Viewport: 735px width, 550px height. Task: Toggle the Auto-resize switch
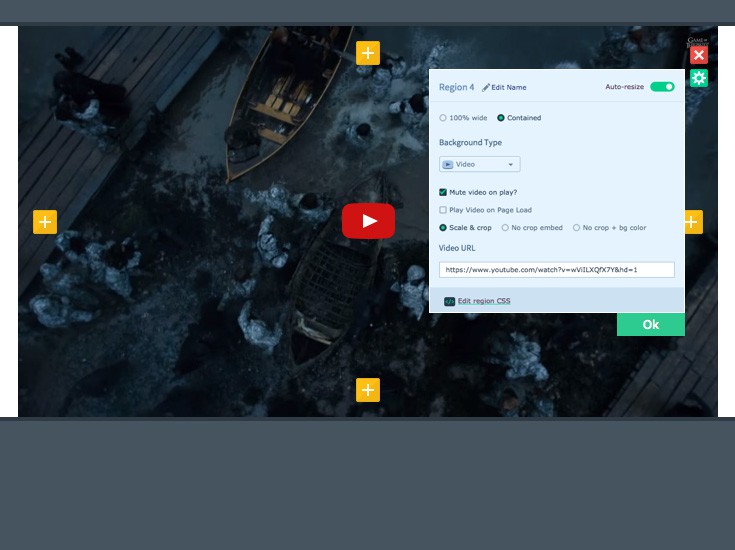pyautogui.click(x=662, y=87)
